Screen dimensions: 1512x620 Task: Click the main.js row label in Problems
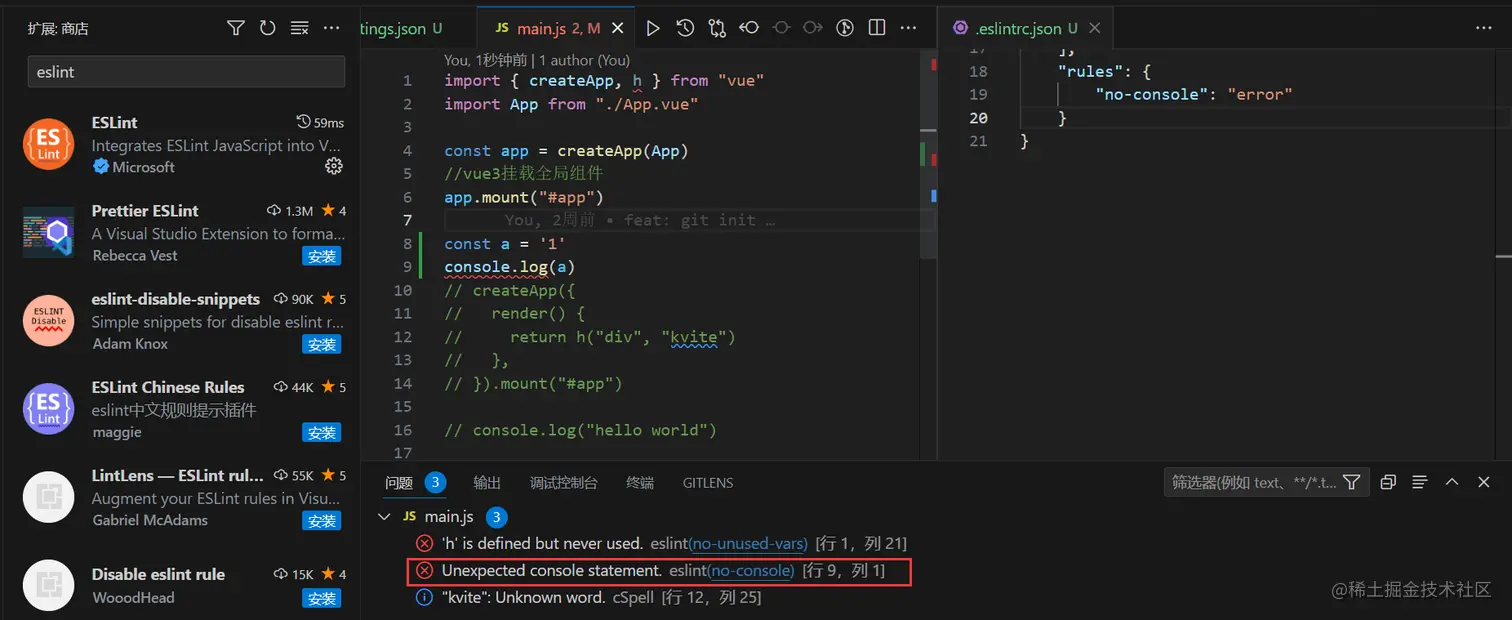[x=449, y=517]
